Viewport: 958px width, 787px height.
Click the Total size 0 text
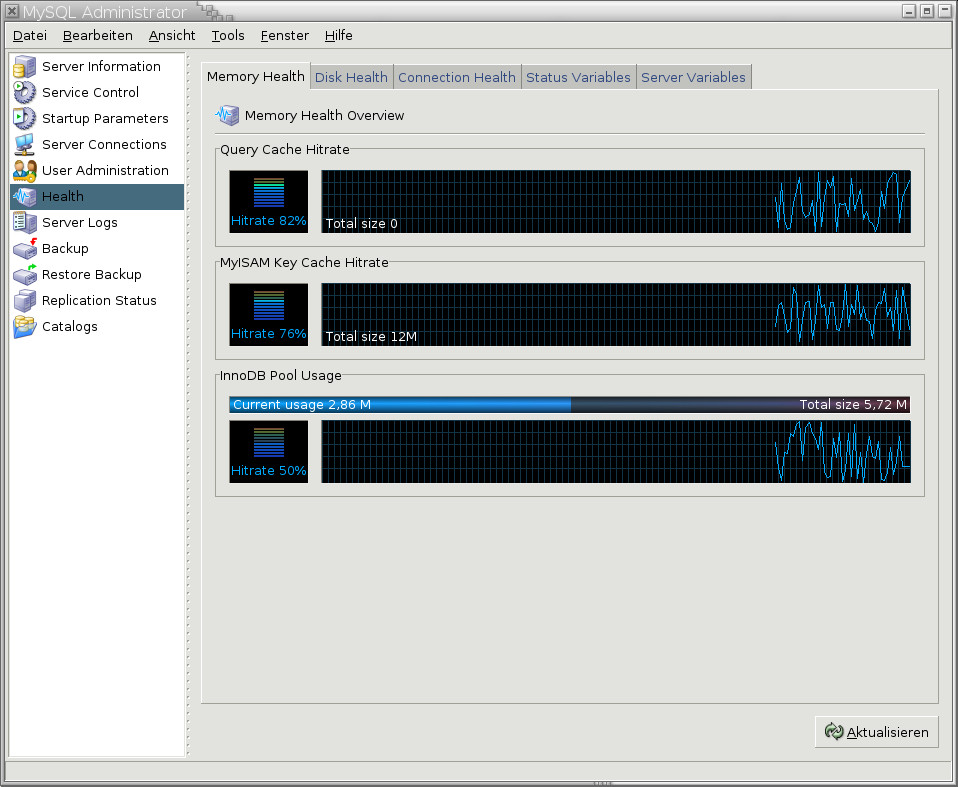click(362, 224)
